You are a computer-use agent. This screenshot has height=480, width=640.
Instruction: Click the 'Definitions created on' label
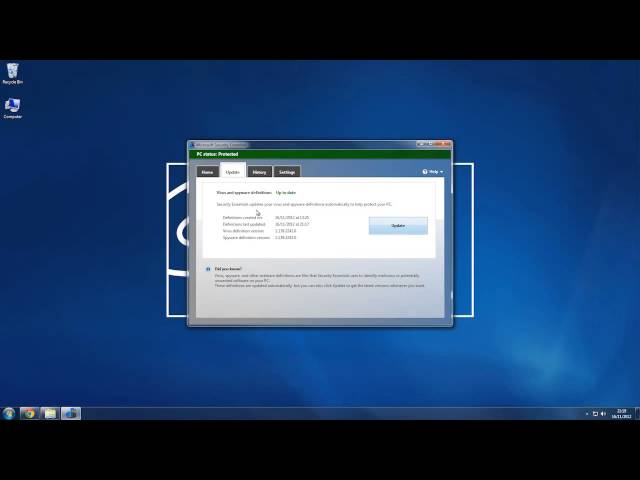point(242,218)
